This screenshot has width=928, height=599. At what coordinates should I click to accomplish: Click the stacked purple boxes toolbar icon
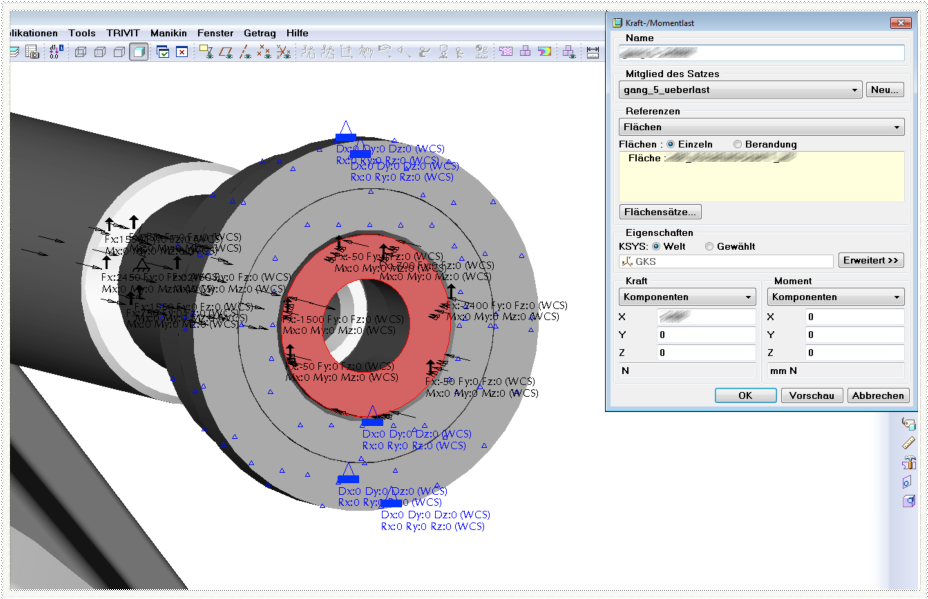pos(525,52)
